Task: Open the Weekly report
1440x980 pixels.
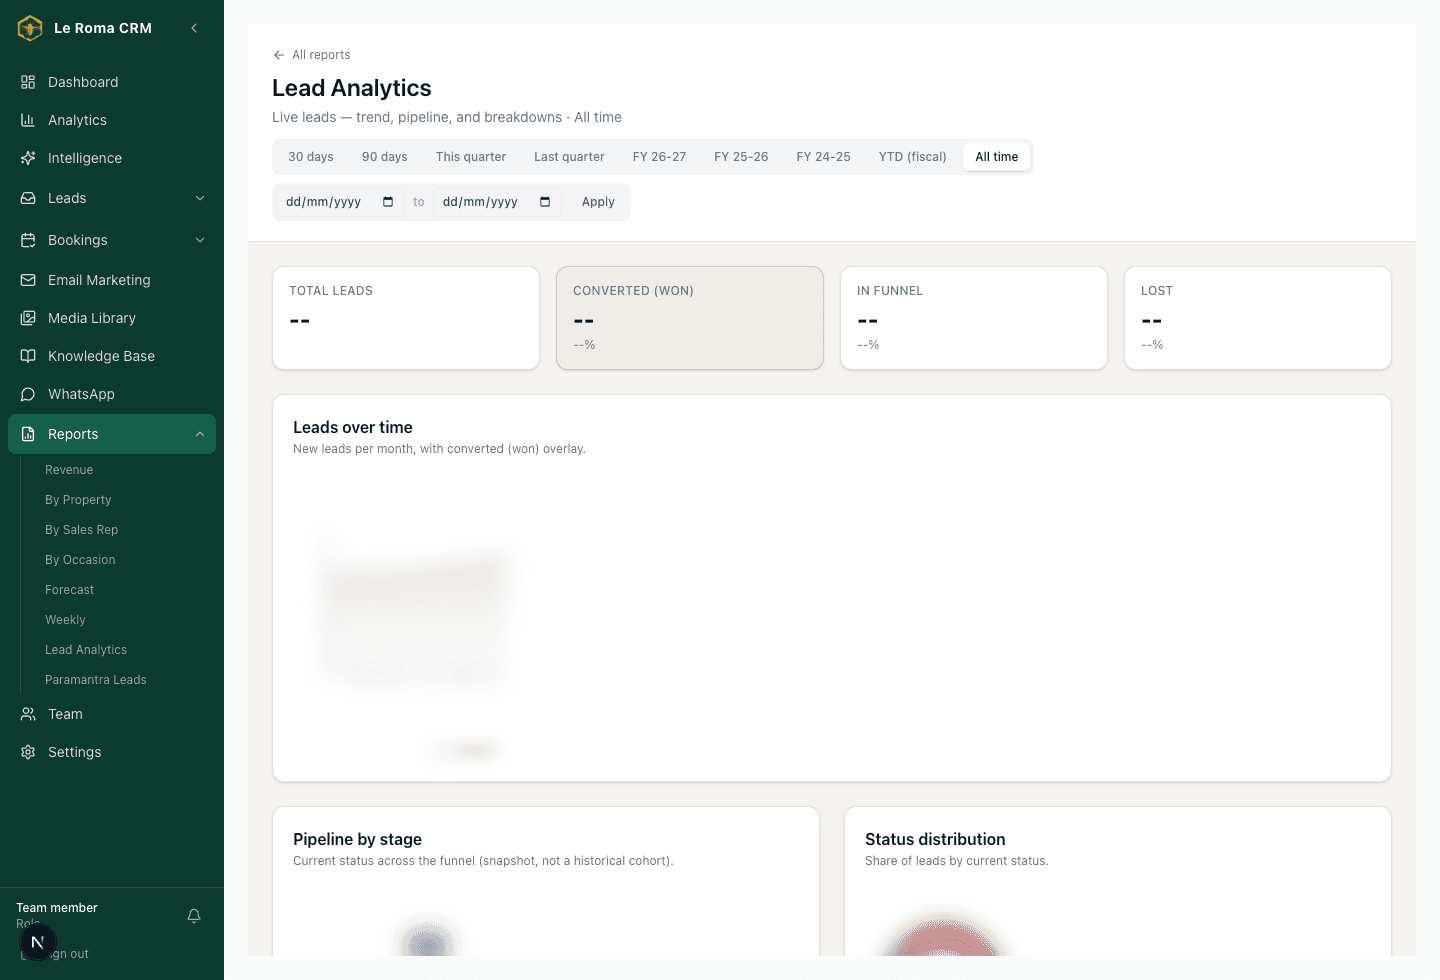Action: click(x=65, y=620)
